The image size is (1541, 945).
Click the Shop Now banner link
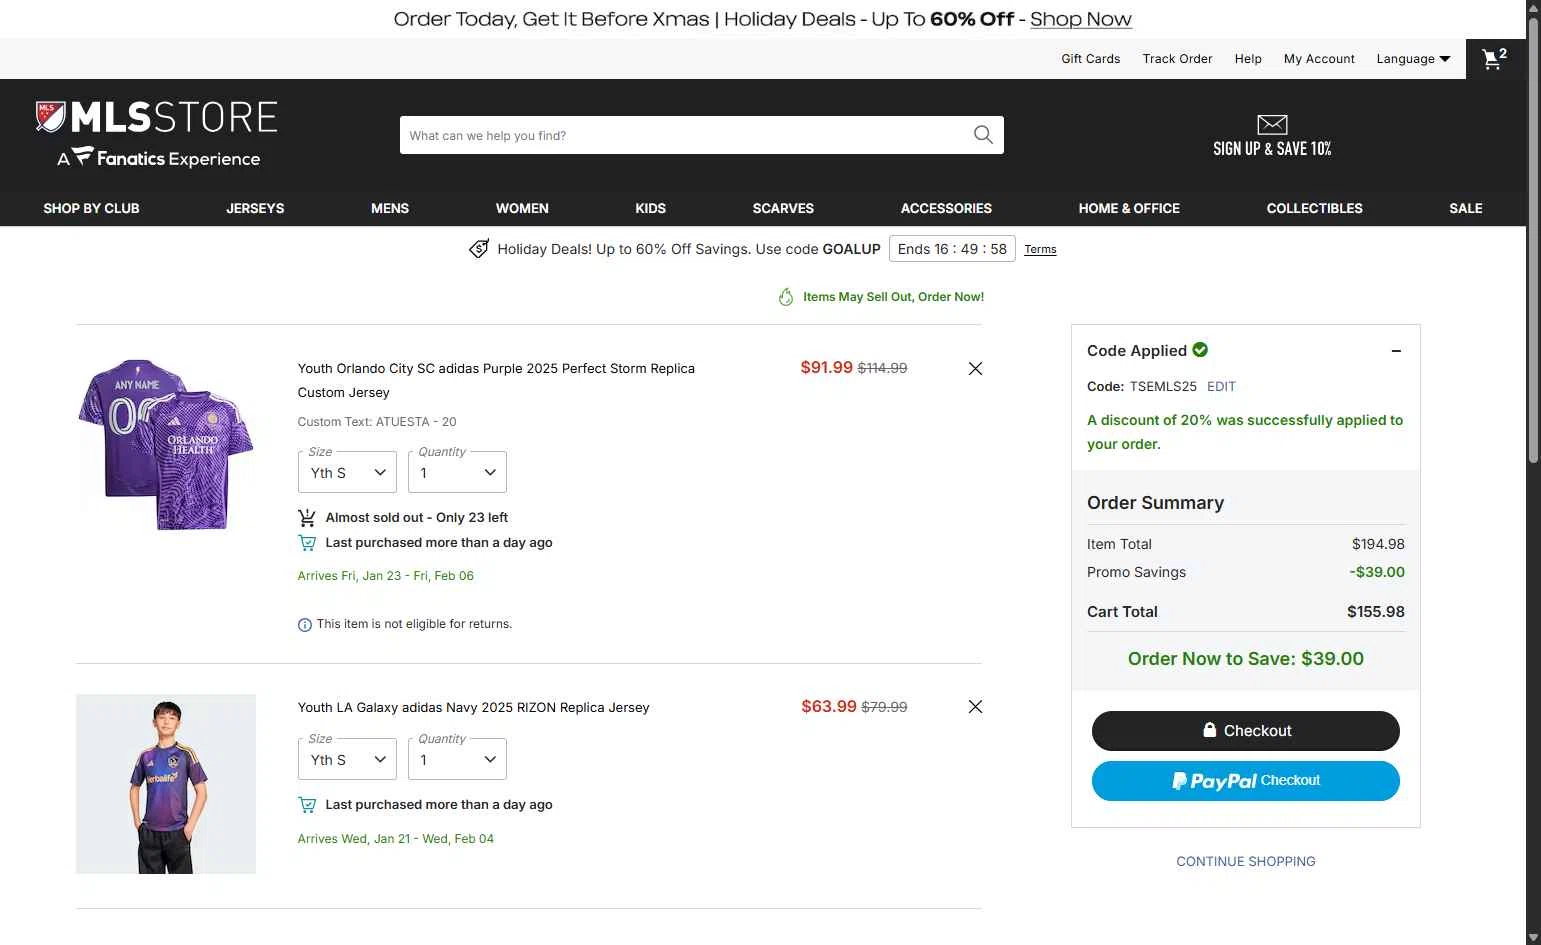click(1081, 19)
